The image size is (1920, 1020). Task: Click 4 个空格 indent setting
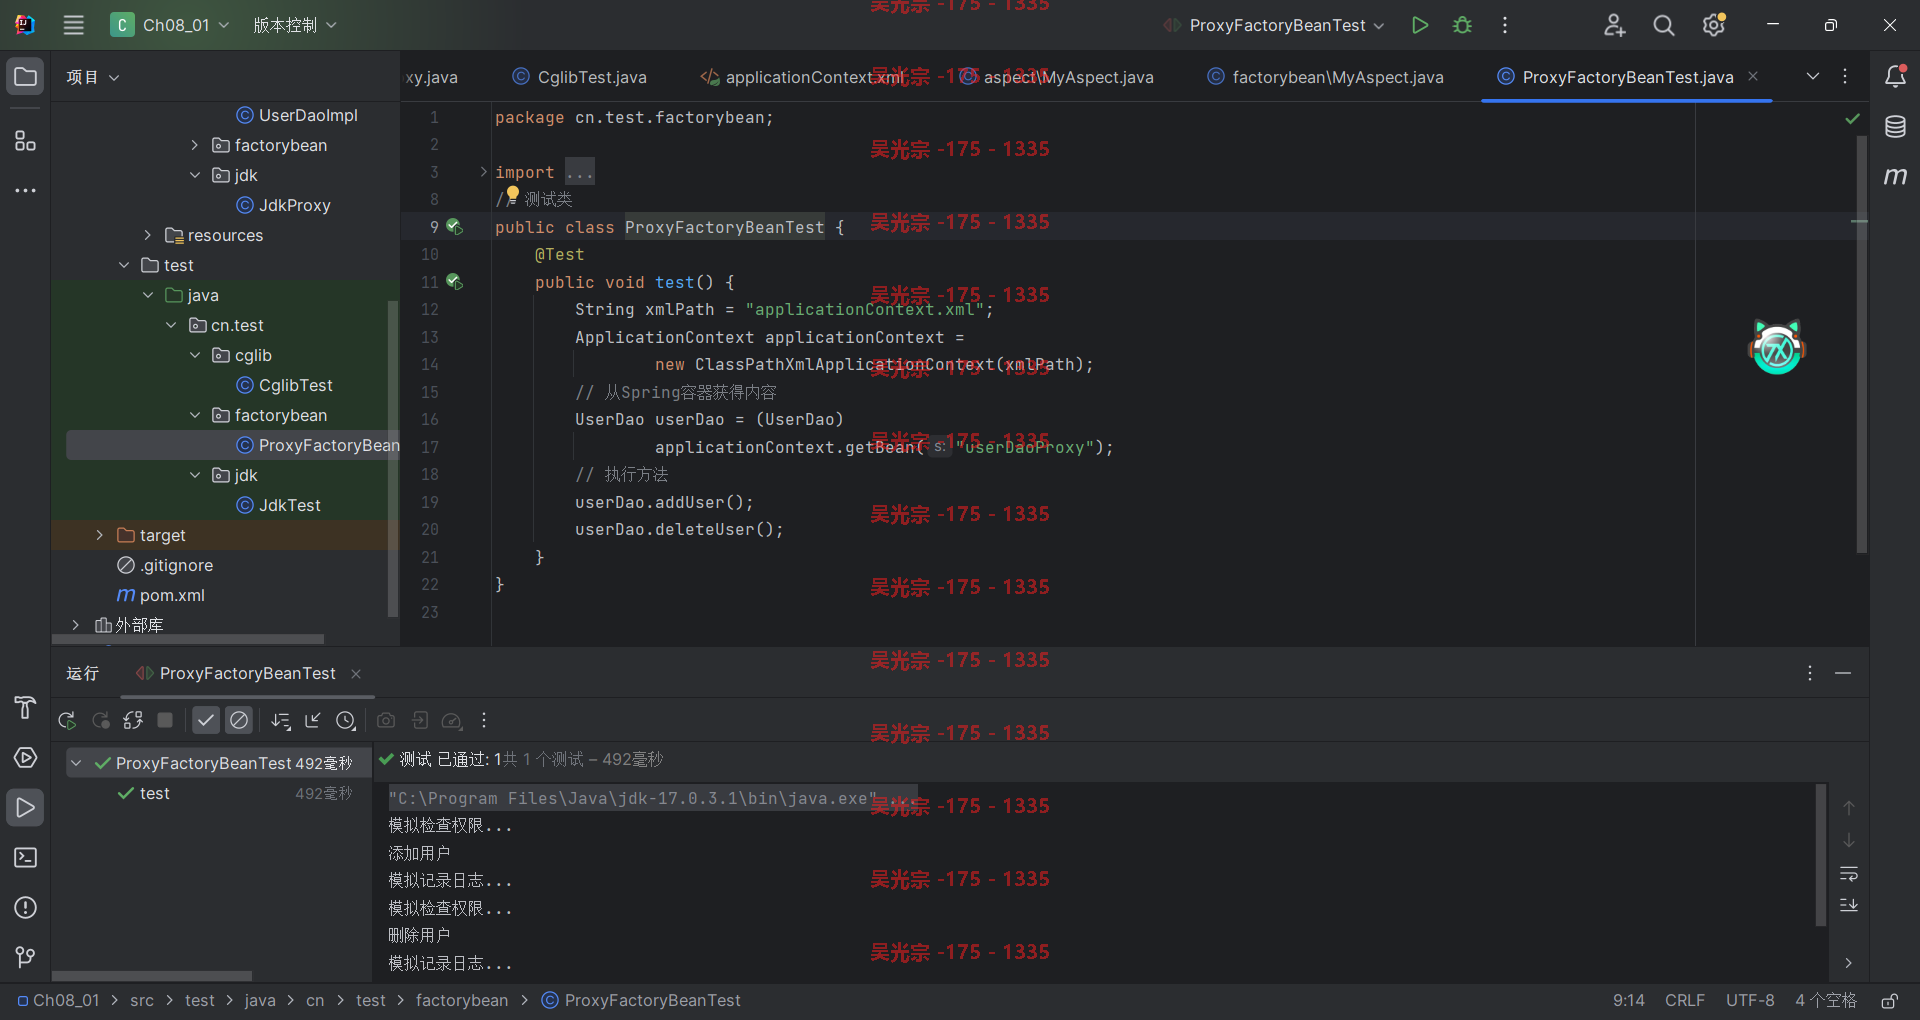[x=1826, y=1001]
